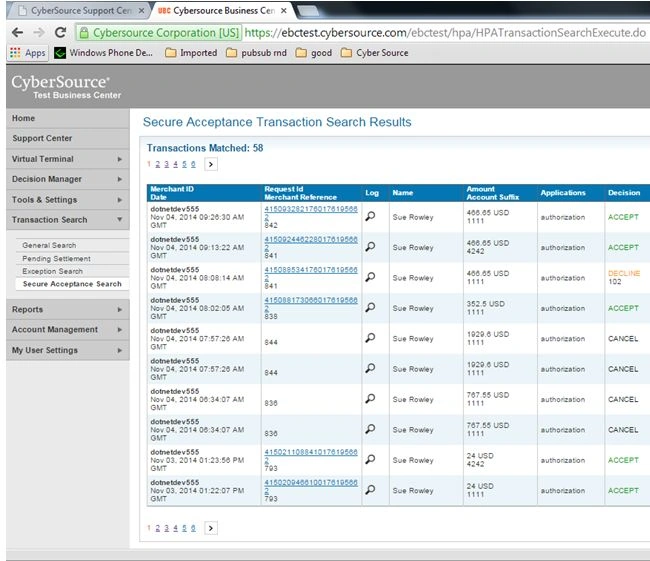View log of the DECLINE 102 transaction
Image resolution: width=650 pixels, height=561 pixels.
tap(370, 277)
